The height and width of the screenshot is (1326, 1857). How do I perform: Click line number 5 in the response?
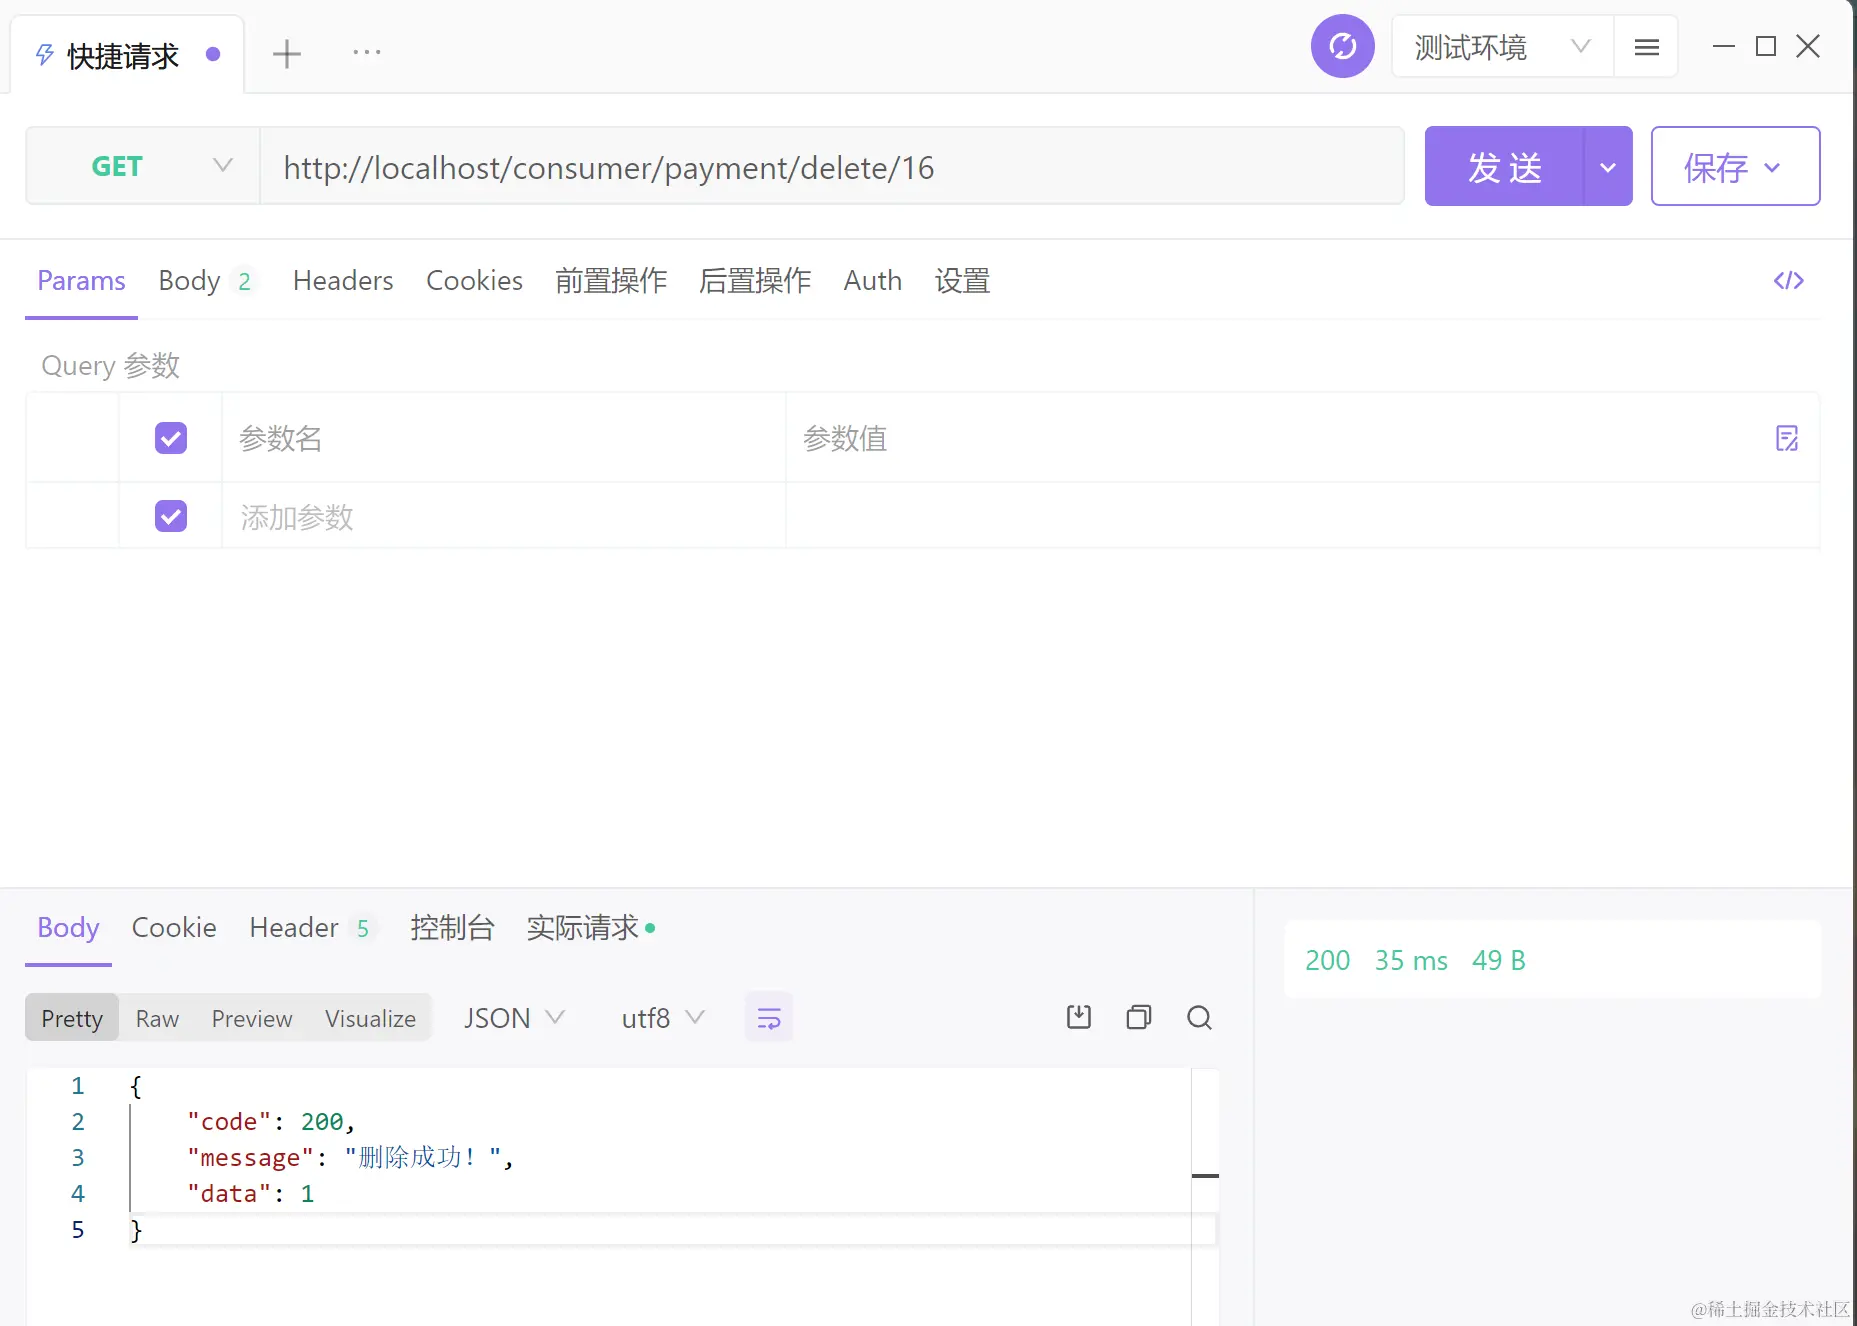(x=78, y=1230)
